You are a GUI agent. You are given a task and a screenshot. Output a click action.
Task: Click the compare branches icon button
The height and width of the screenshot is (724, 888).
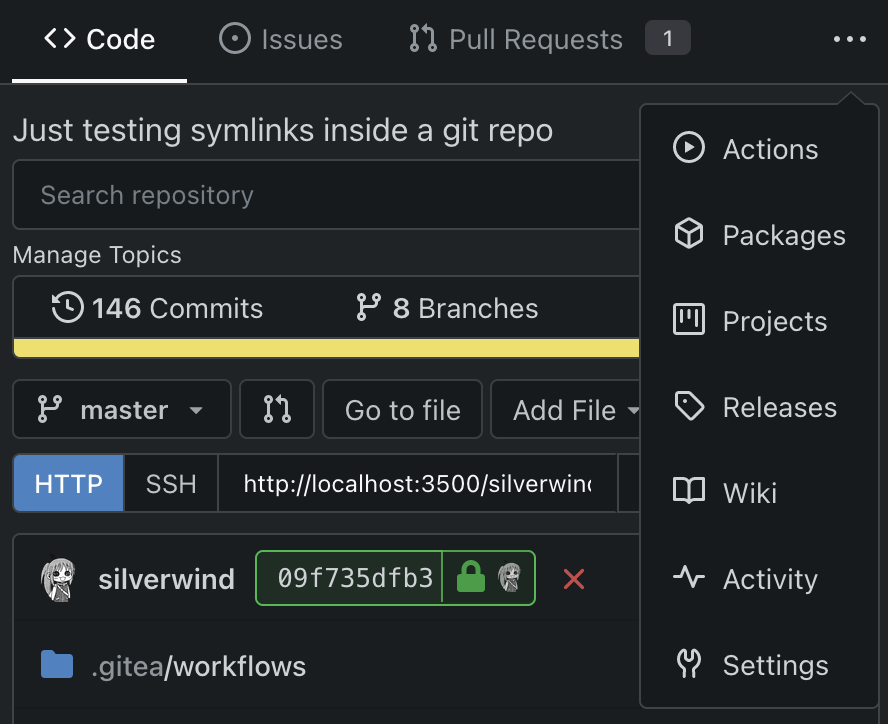point(277,410)
